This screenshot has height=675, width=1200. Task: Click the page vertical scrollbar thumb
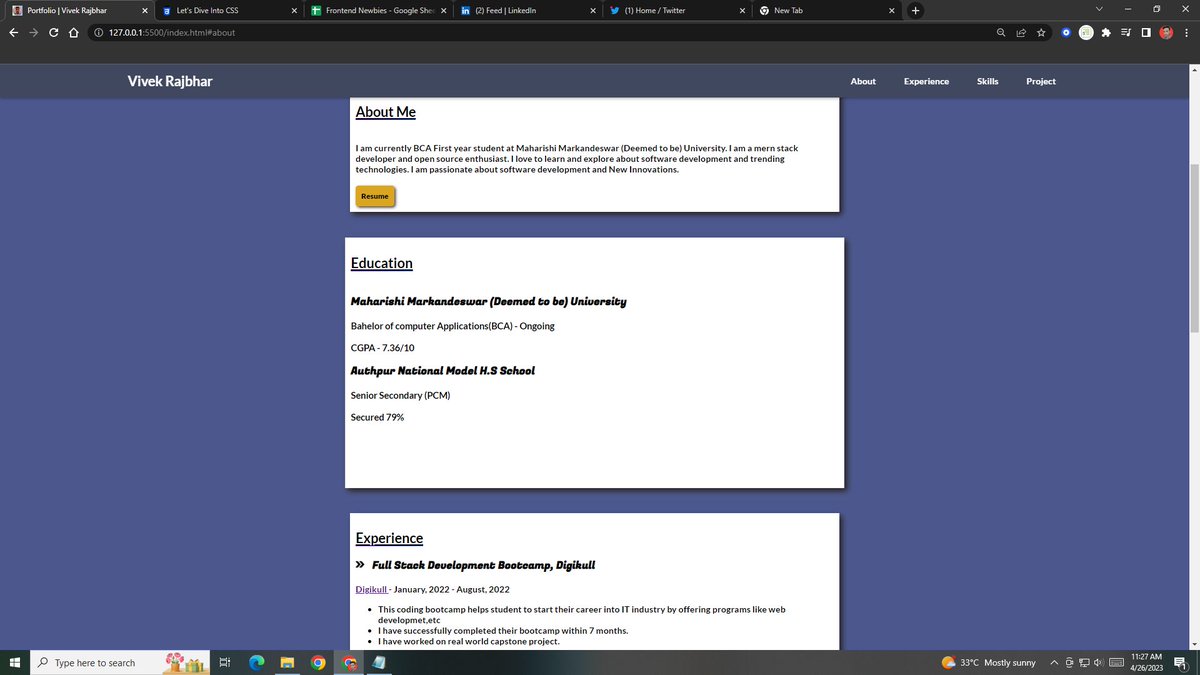(x=1192, y=246)
